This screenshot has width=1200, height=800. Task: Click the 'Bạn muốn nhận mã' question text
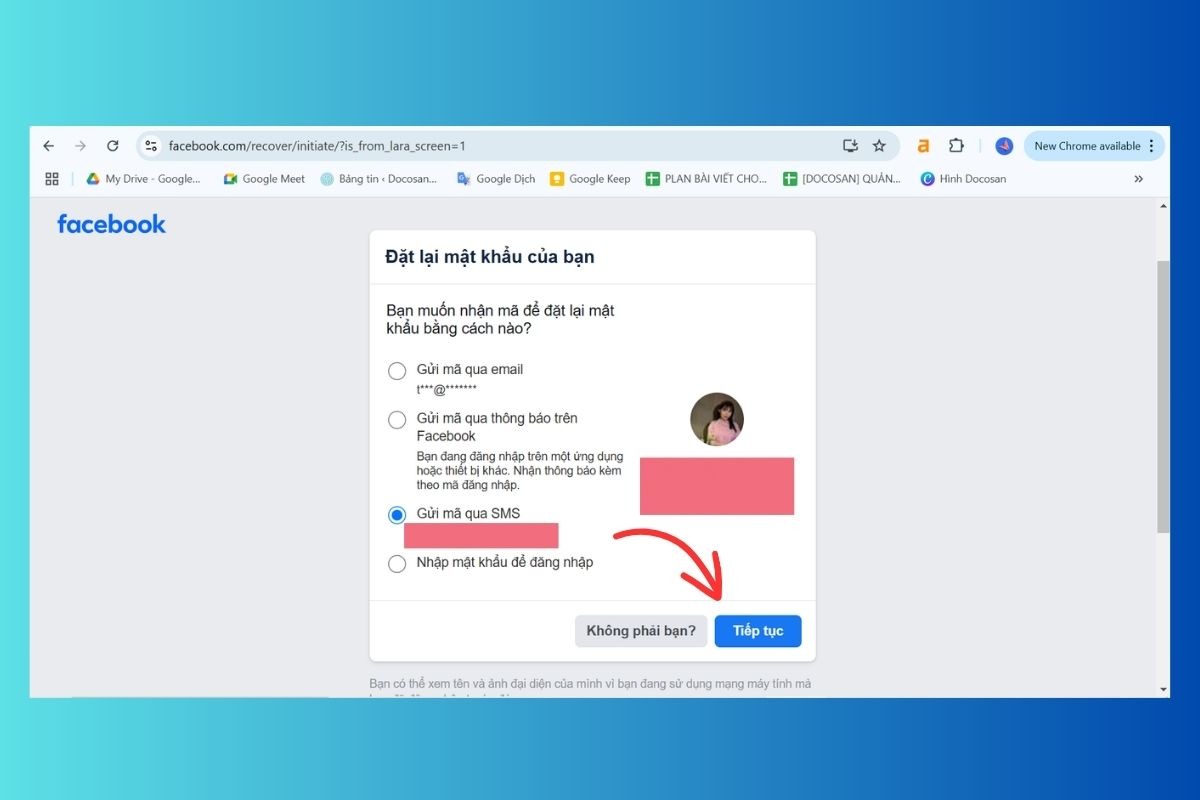[x=500, y=320]
